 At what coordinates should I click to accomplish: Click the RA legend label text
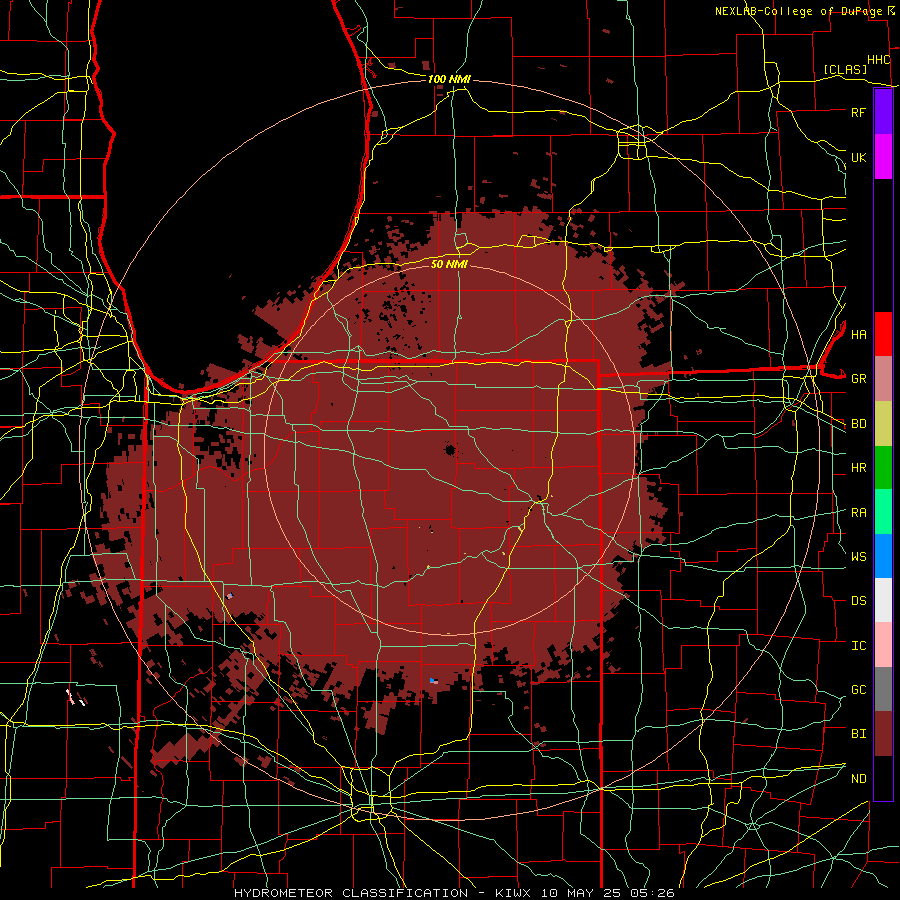(858, 512)
